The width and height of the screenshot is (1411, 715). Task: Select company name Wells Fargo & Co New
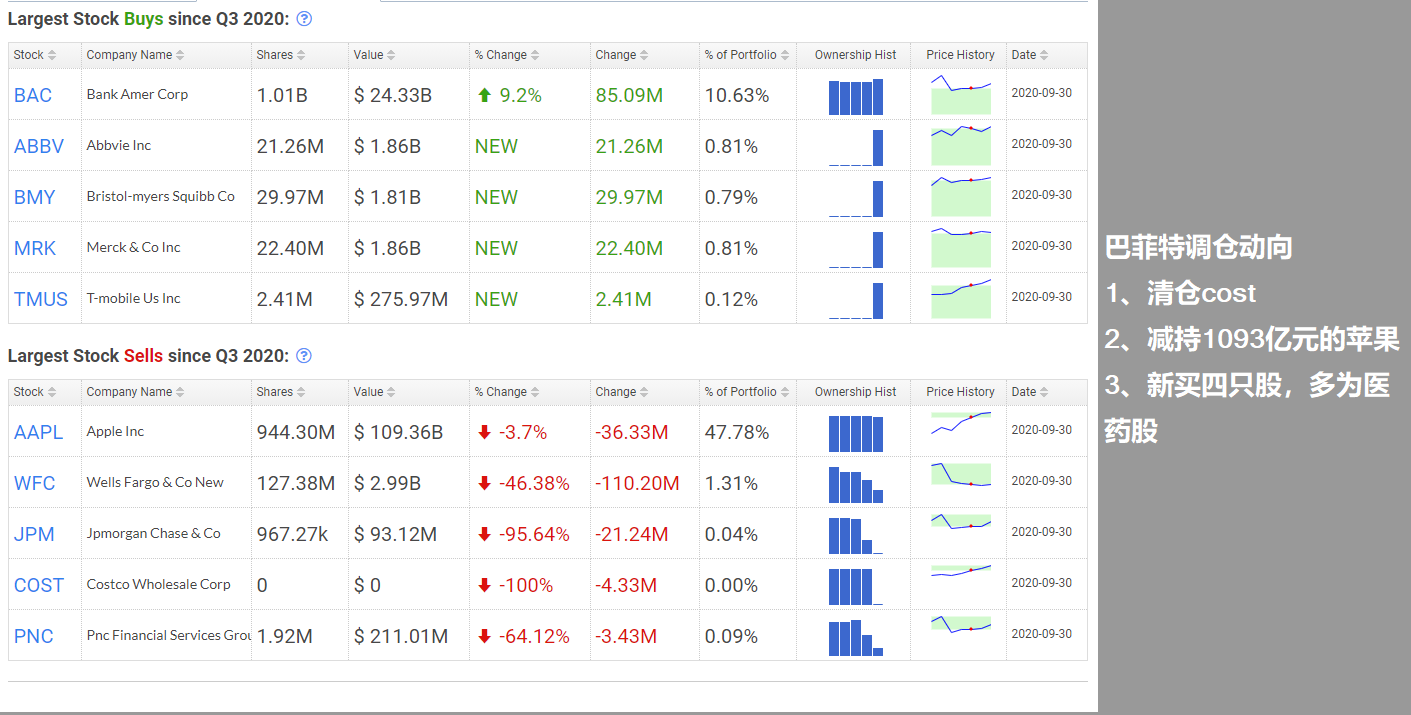click(155, 482)
